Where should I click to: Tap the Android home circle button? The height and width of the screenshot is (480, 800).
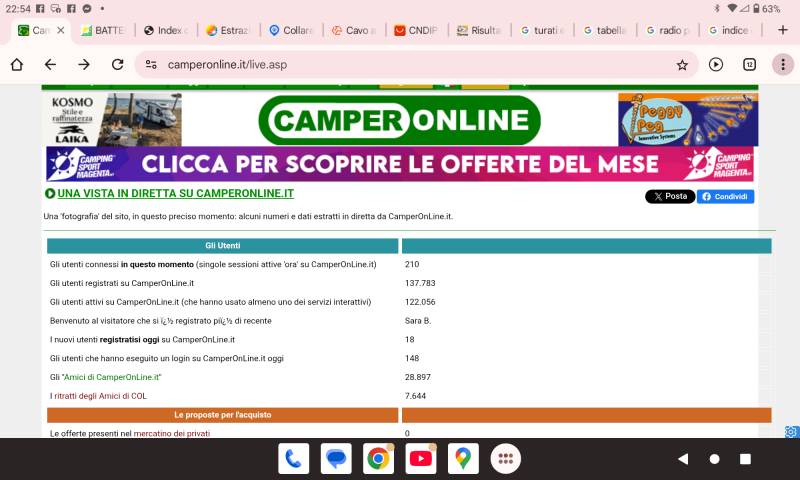pyautogui.click(x=714, y=459)
